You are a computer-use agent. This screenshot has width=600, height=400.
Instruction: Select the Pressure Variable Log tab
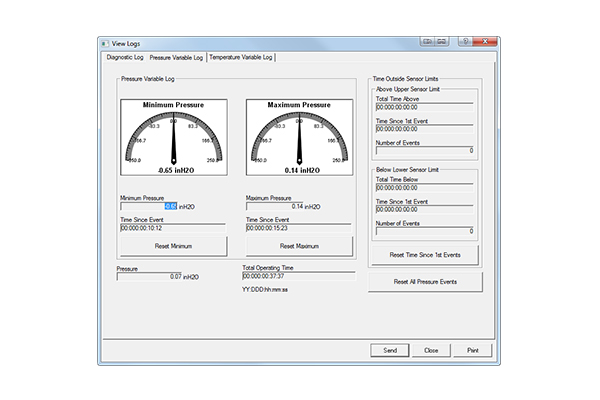[x=176, y=57]
